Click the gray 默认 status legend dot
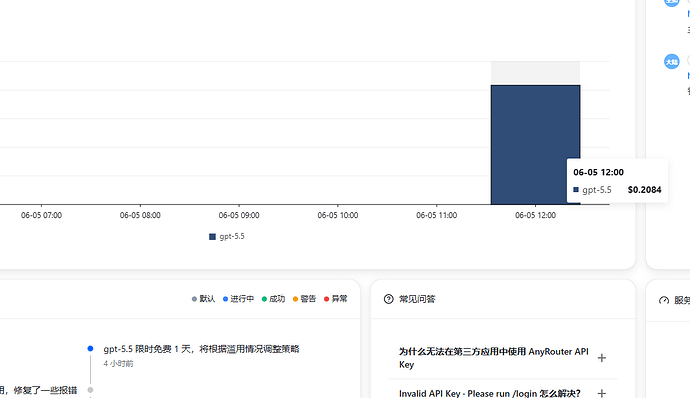This screenshot has width=690, height=398. click(194, 299)
